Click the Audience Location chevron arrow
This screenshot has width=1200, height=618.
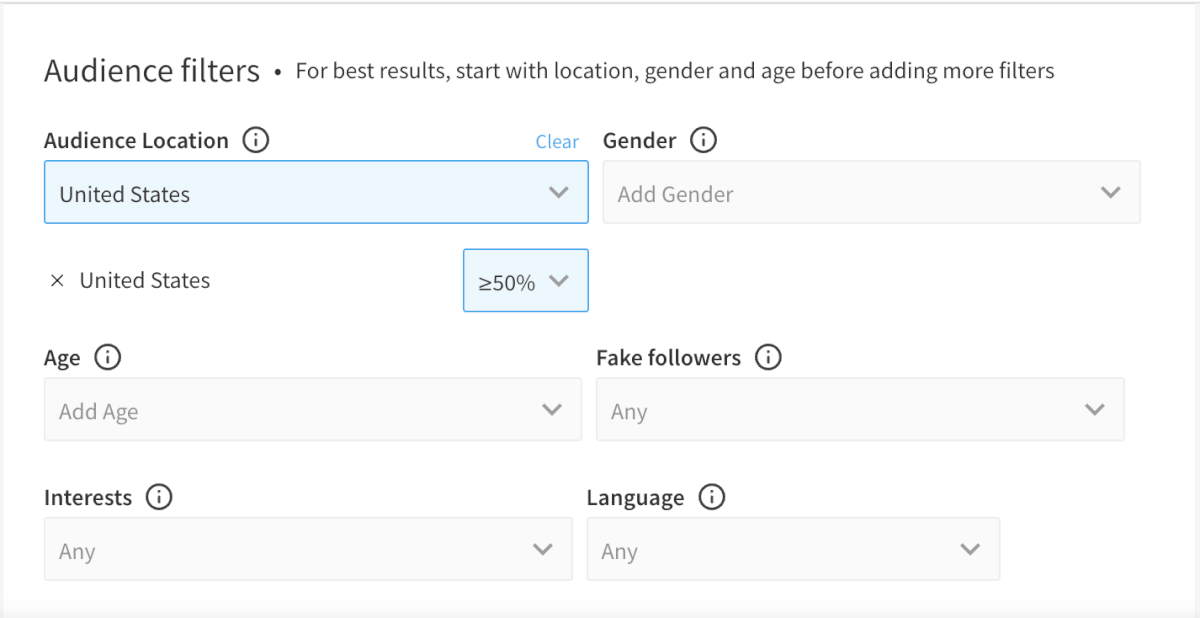[559, 192]
